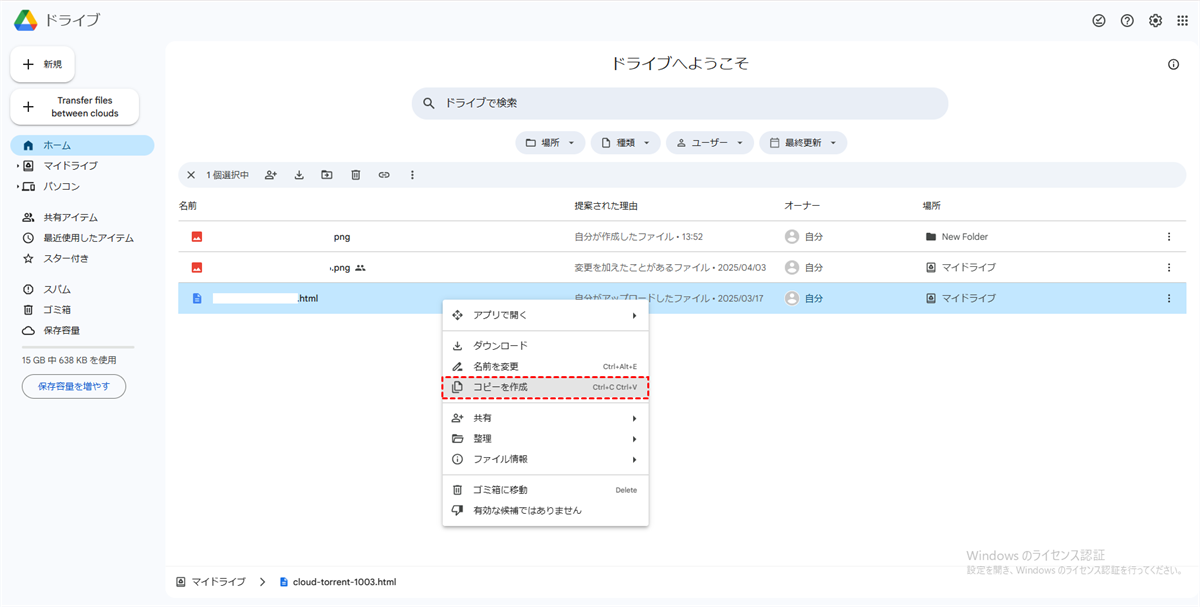Select 名前を変更 in context menu
Viewport: 1200px width, 607px height.
pos(545,366)
